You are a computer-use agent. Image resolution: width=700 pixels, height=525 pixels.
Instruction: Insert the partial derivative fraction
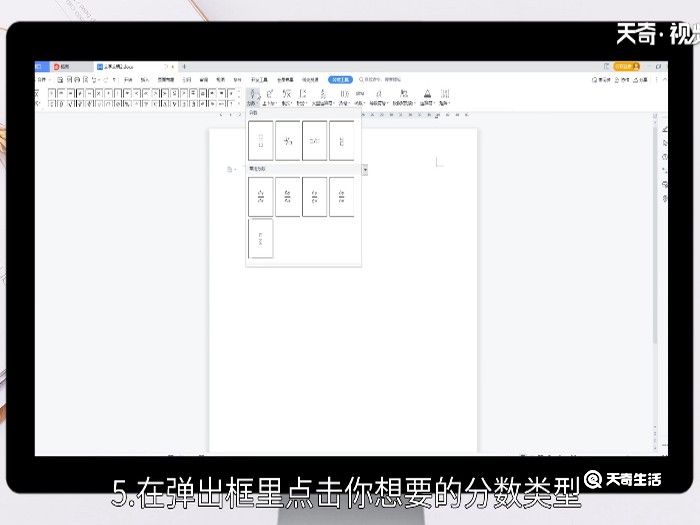tap(314, 196)
